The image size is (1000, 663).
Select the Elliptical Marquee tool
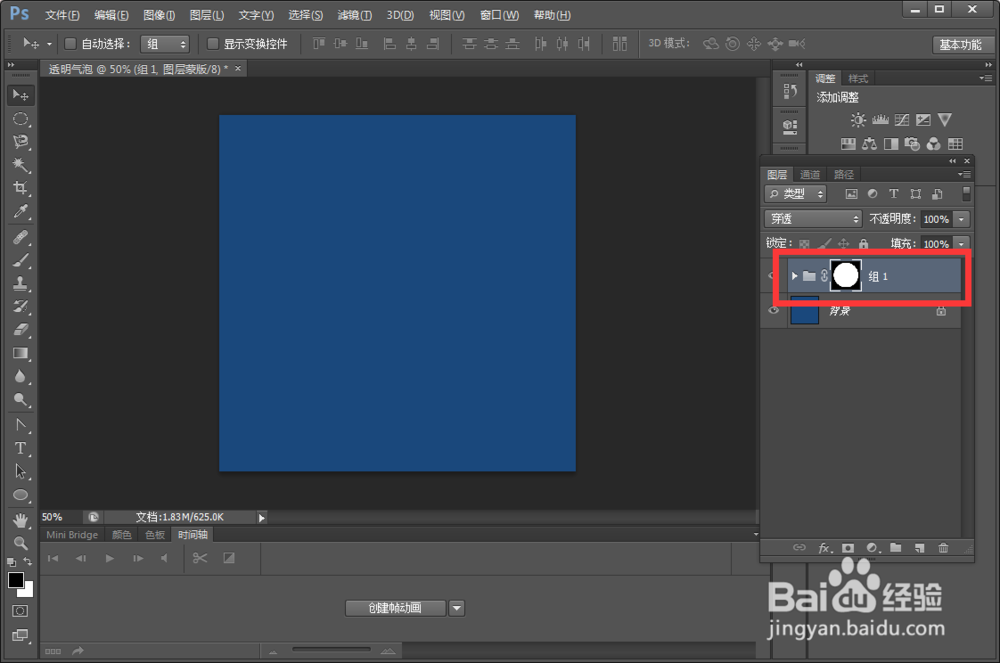point(20,119)
